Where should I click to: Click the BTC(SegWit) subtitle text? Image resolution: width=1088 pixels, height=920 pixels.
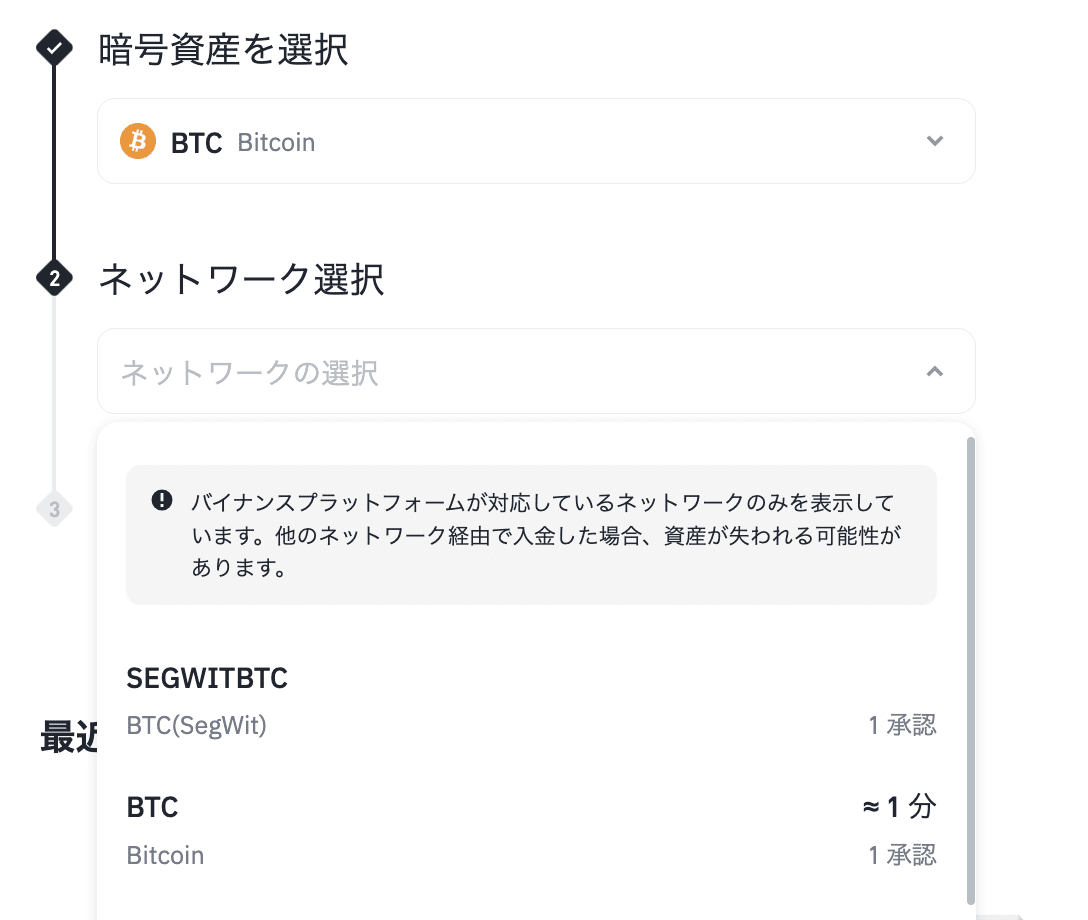click(x=197, y=726)
